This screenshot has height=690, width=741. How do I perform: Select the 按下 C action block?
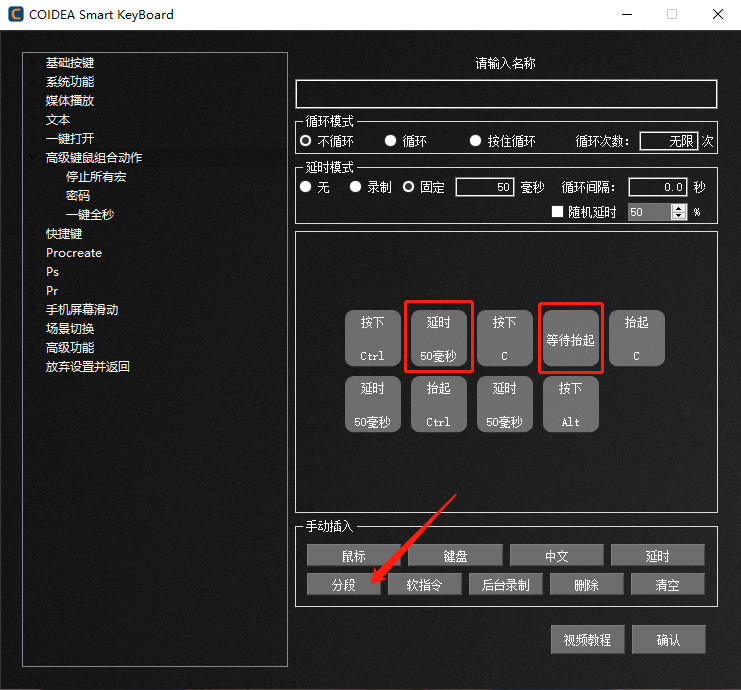[x=504, y=338]
